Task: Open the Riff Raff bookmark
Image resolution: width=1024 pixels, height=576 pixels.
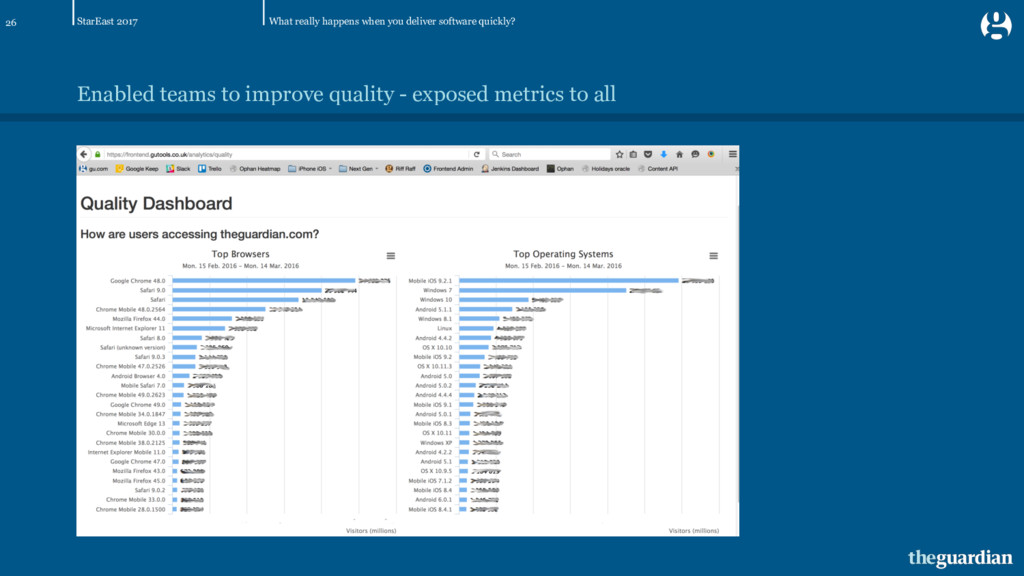Action: coord(400,168)
